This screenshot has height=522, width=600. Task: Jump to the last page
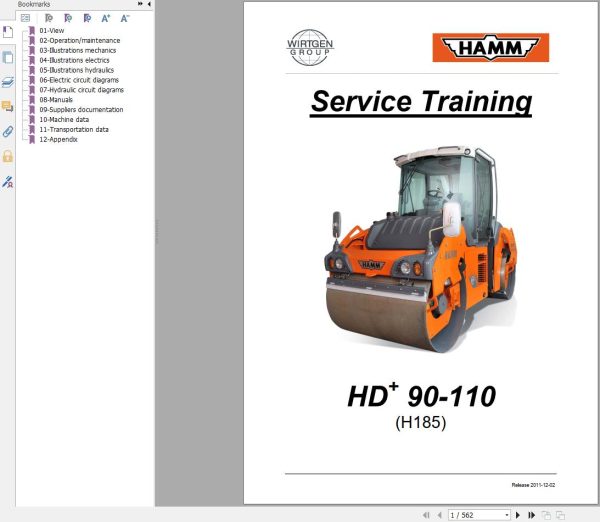(x=532, y=515)
